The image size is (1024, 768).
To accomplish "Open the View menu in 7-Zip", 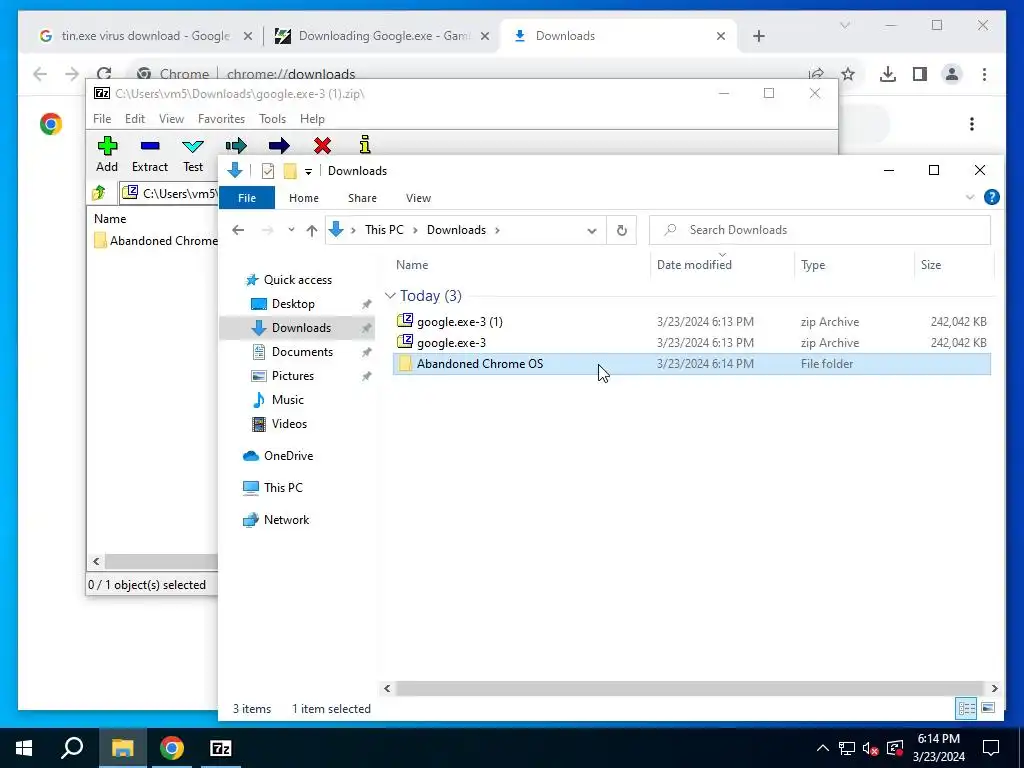I will point(171,119).
